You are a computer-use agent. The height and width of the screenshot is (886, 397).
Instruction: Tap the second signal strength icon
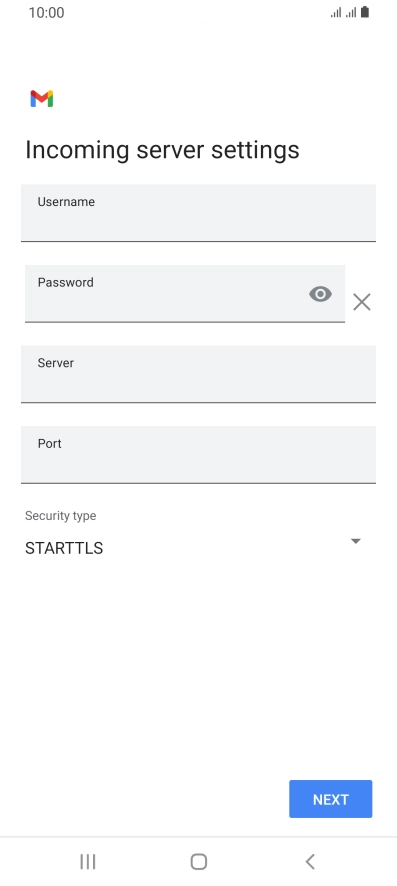[x=351, y=12]
